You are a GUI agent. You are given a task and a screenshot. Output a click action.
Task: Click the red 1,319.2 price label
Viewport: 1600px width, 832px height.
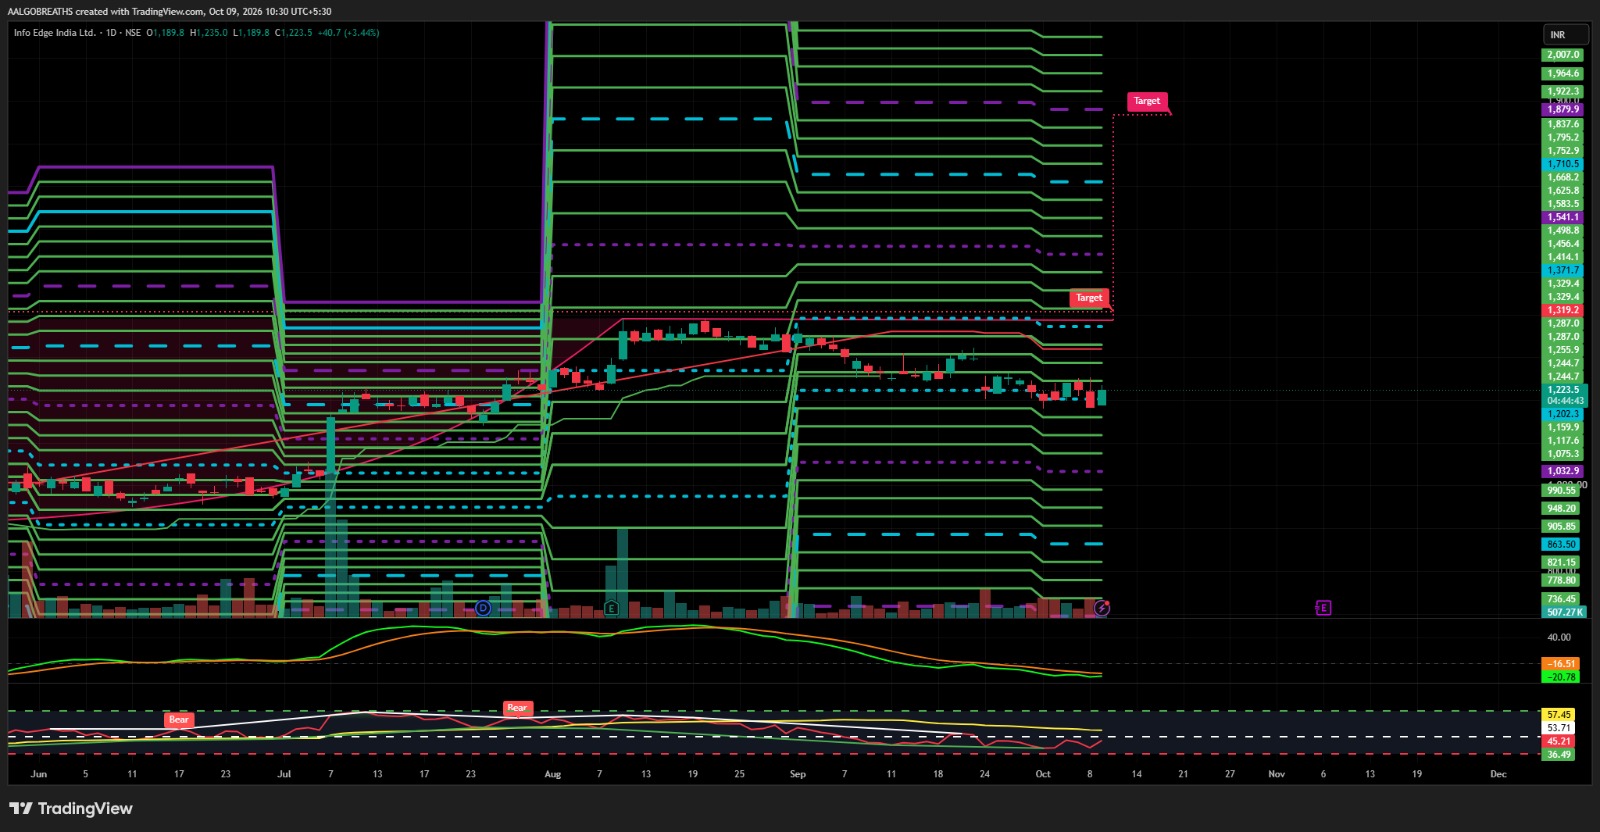point(1563,310)
